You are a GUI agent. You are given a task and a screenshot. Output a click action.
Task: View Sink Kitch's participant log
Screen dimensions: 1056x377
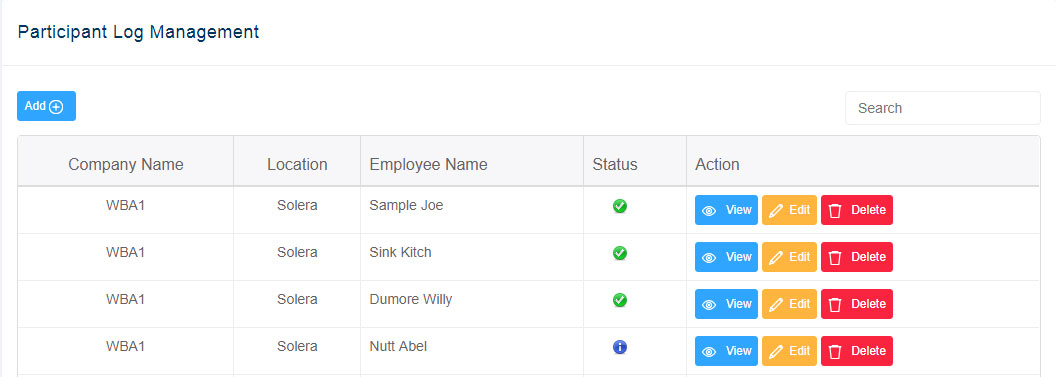[726, 257]
